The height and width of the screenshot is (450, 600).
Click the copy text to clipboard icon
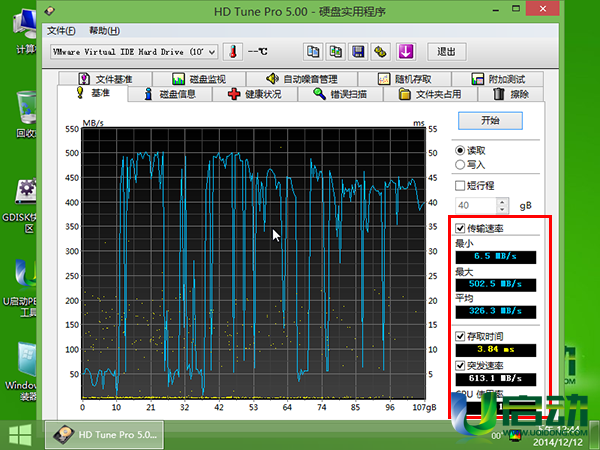pyautogui.click(x=313, y=52)
